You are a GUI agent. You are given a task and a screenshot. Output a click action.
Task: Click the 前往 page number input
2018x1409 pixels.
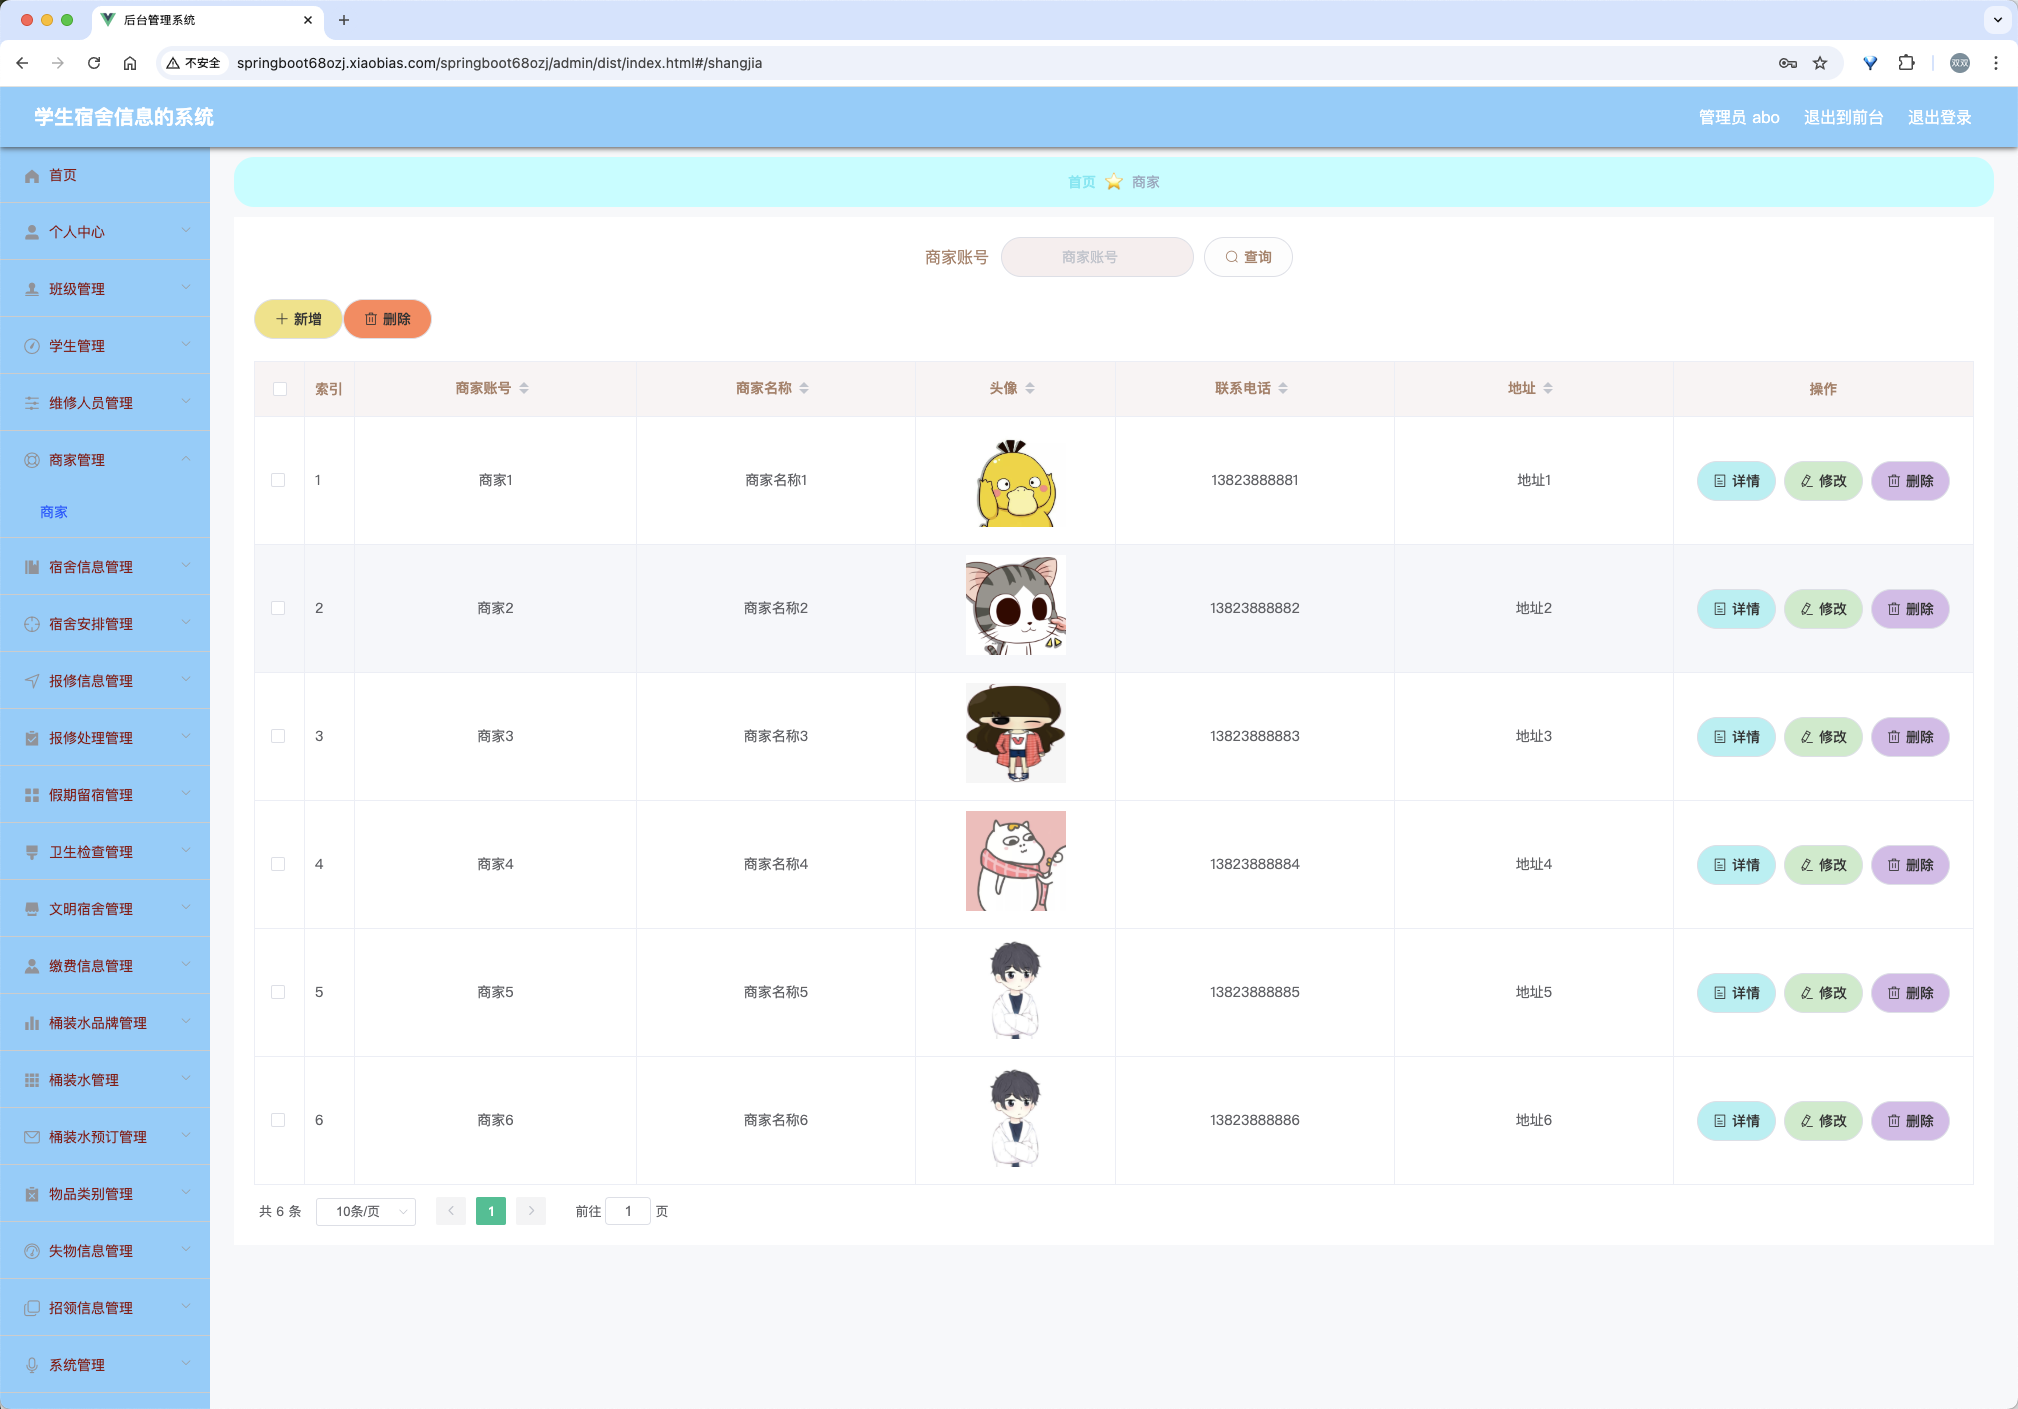pos(628,1212)
